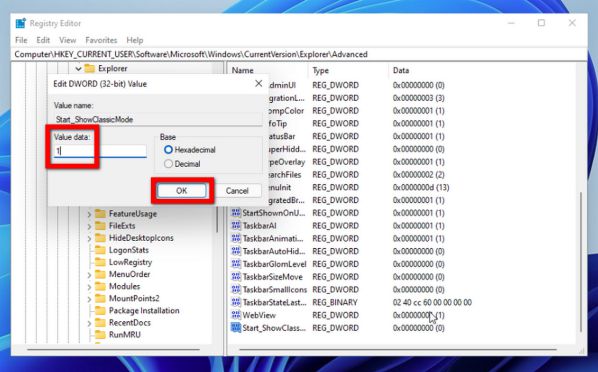Click the WebView value icon
598x372 pixels.
click(x=236, y=315)
